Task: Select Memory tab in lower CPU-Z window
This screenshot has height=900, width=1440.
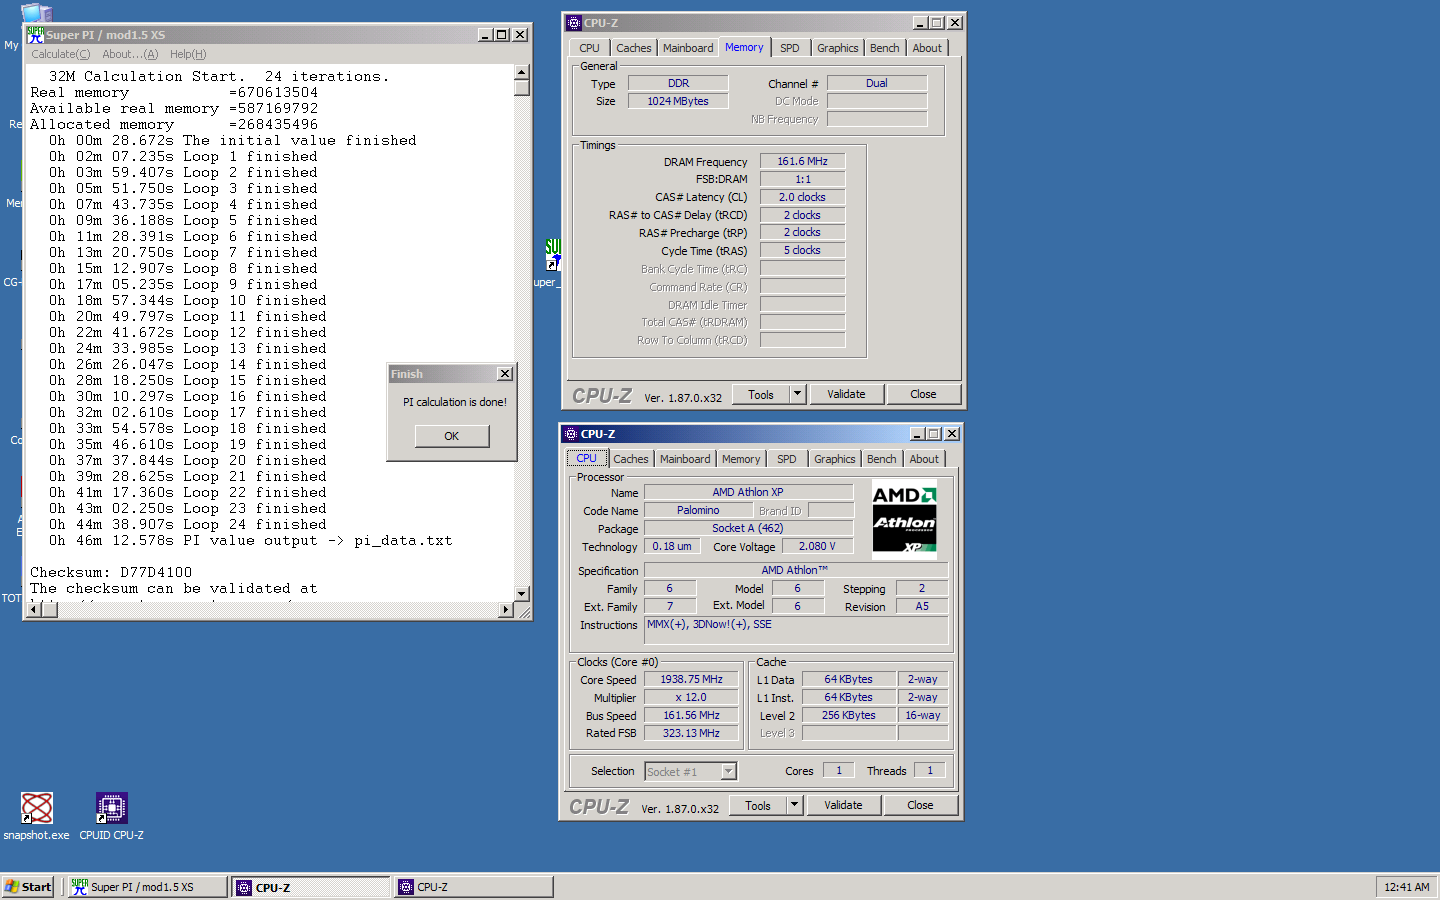Action: coord(741,459)
